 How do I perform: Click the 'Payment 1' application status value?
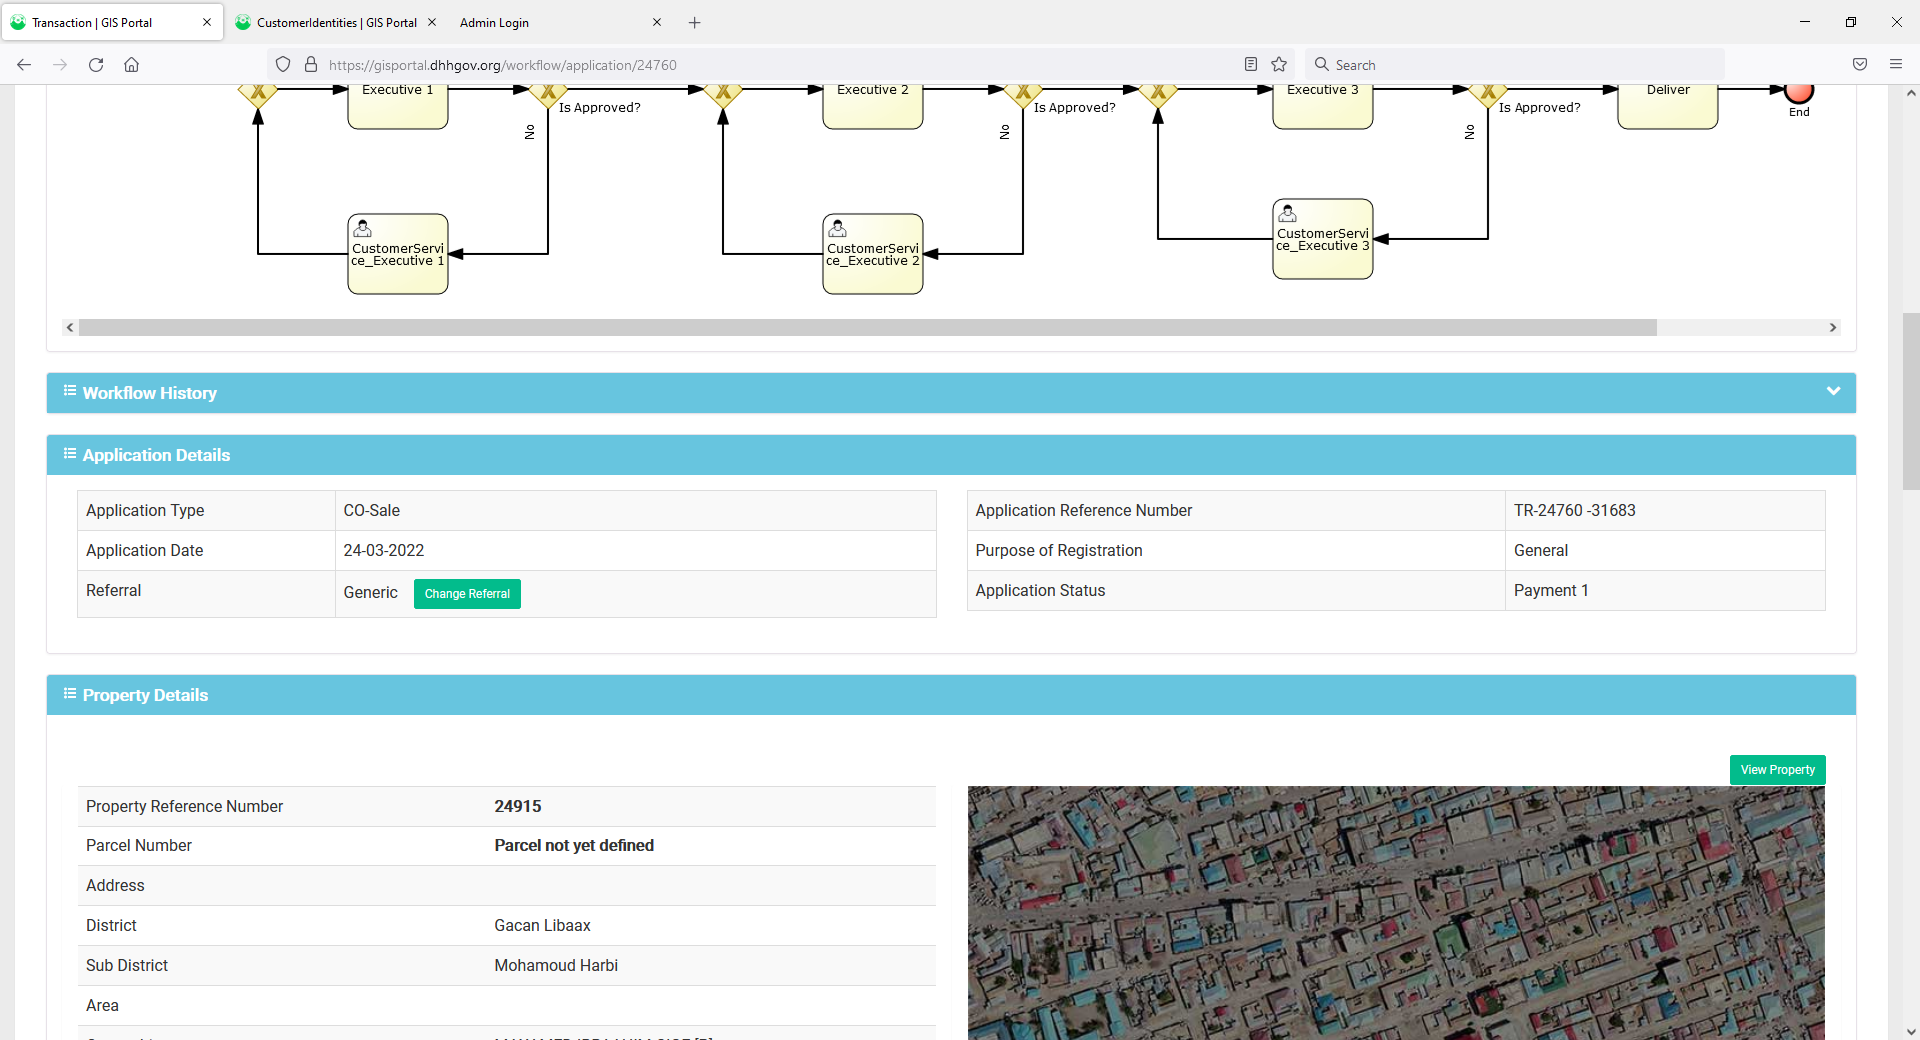pyautogui.click(x=1551, y=590)
